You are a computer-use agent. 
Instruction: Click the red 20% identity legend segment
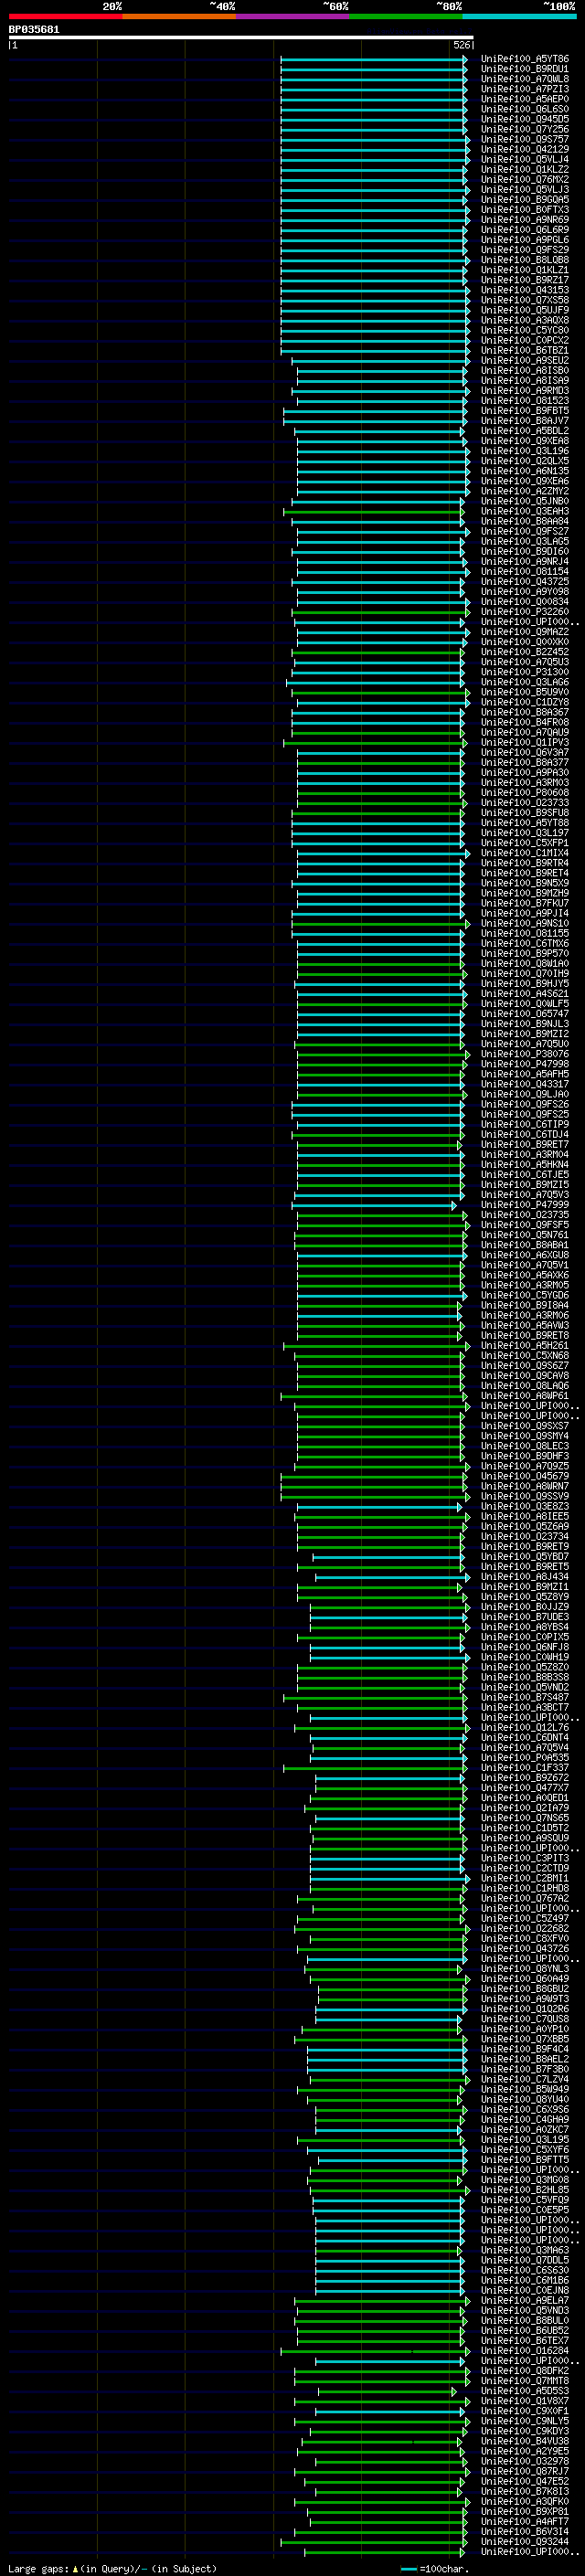click(65, 16)
